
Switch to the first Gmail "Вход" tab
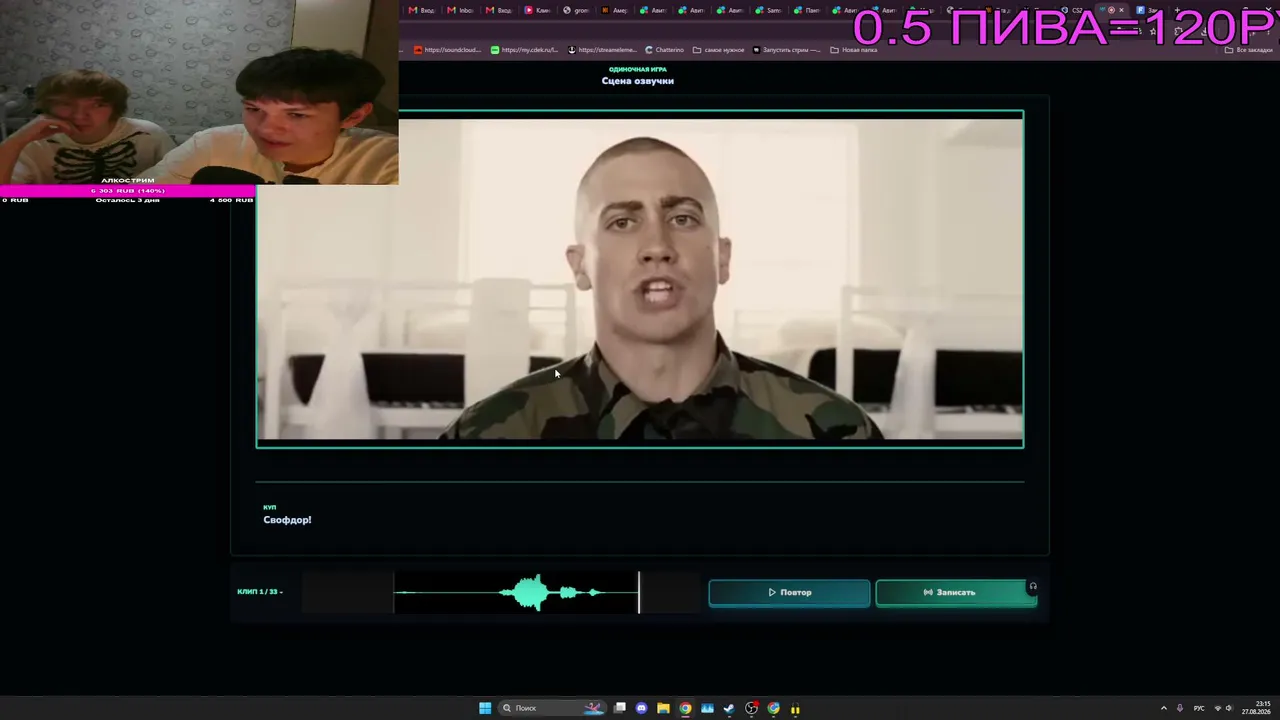click(x=422, y=10)
